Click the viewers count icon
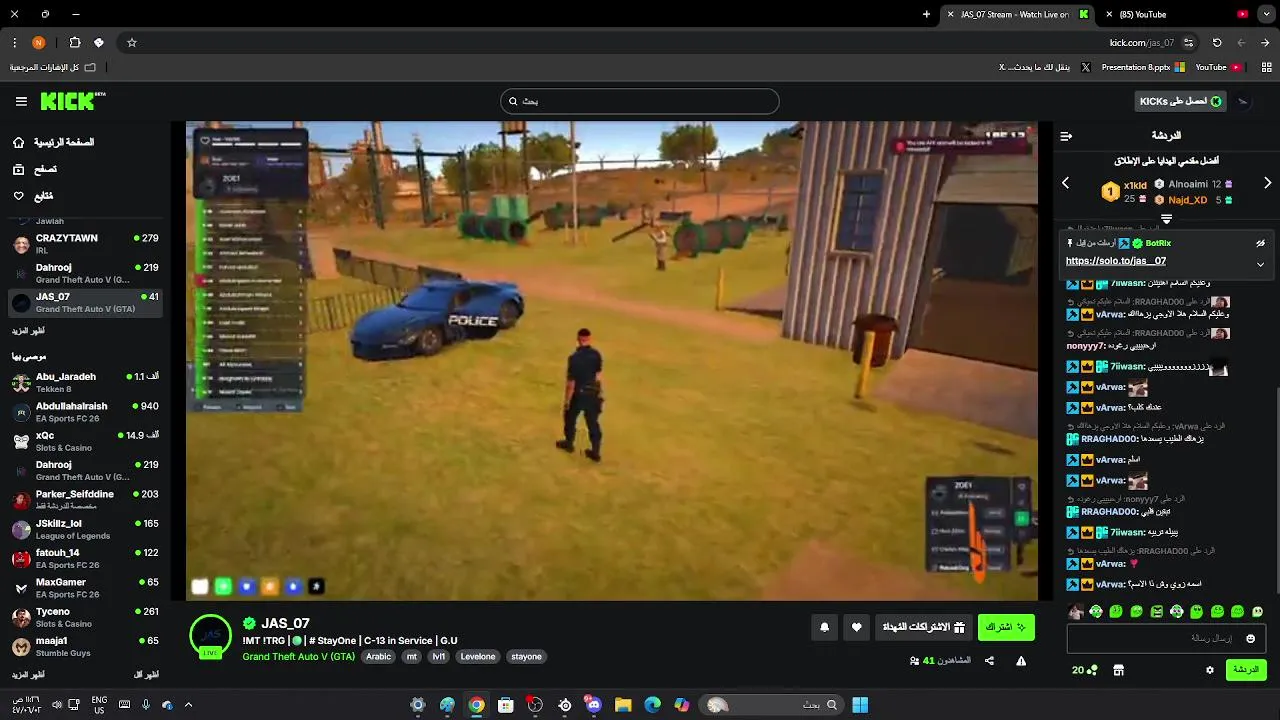This screenshot has height=720, width=1280. click(x=915, y=661)
